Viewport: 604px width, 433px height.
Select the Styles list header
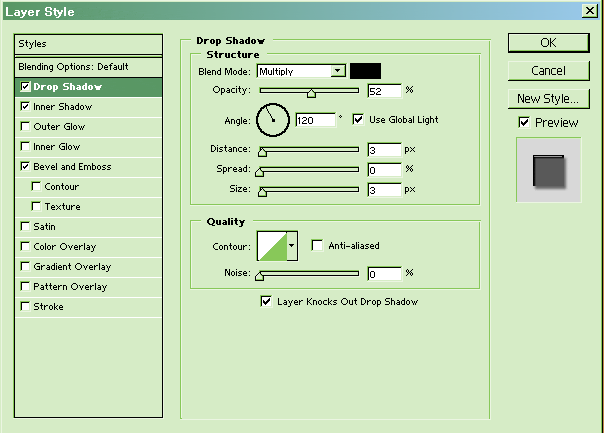(x=88, y=44)
